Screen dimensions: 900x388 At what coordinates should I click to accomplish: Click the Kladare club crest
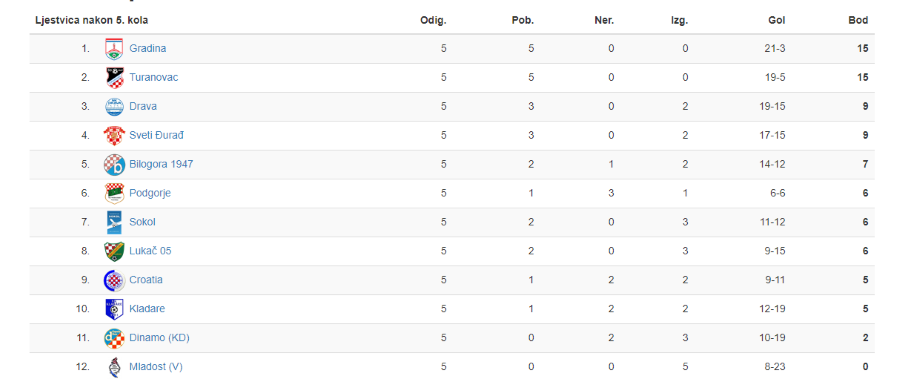114,309
